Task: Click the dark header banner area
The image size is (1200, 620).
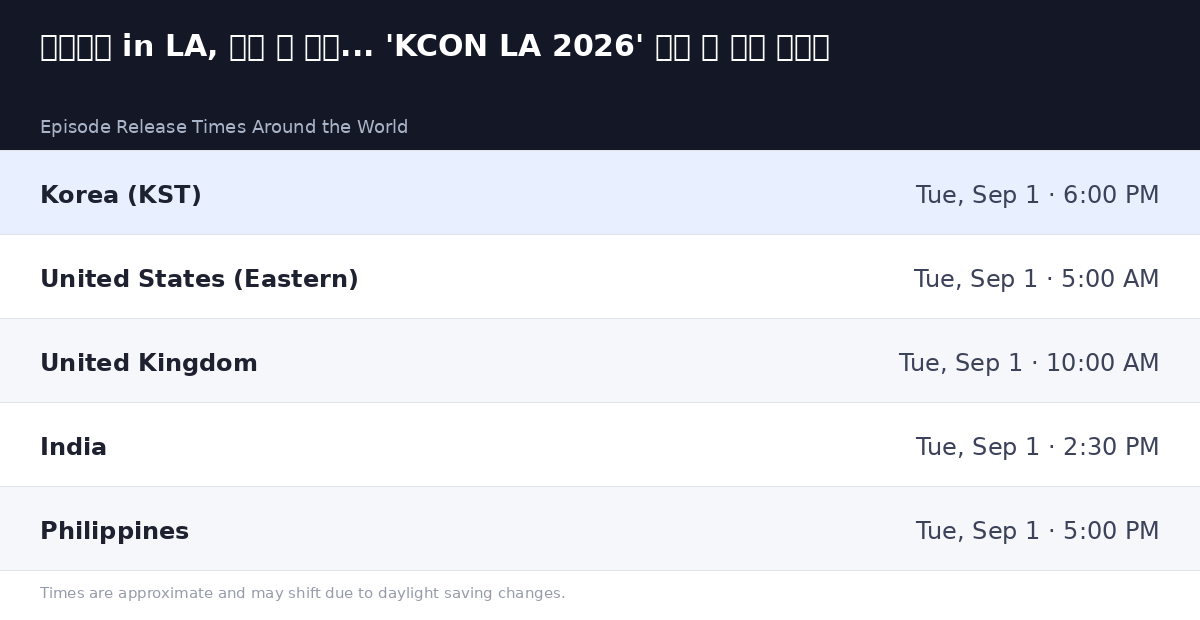Action: pyautogui.click(x=600, y=75)
